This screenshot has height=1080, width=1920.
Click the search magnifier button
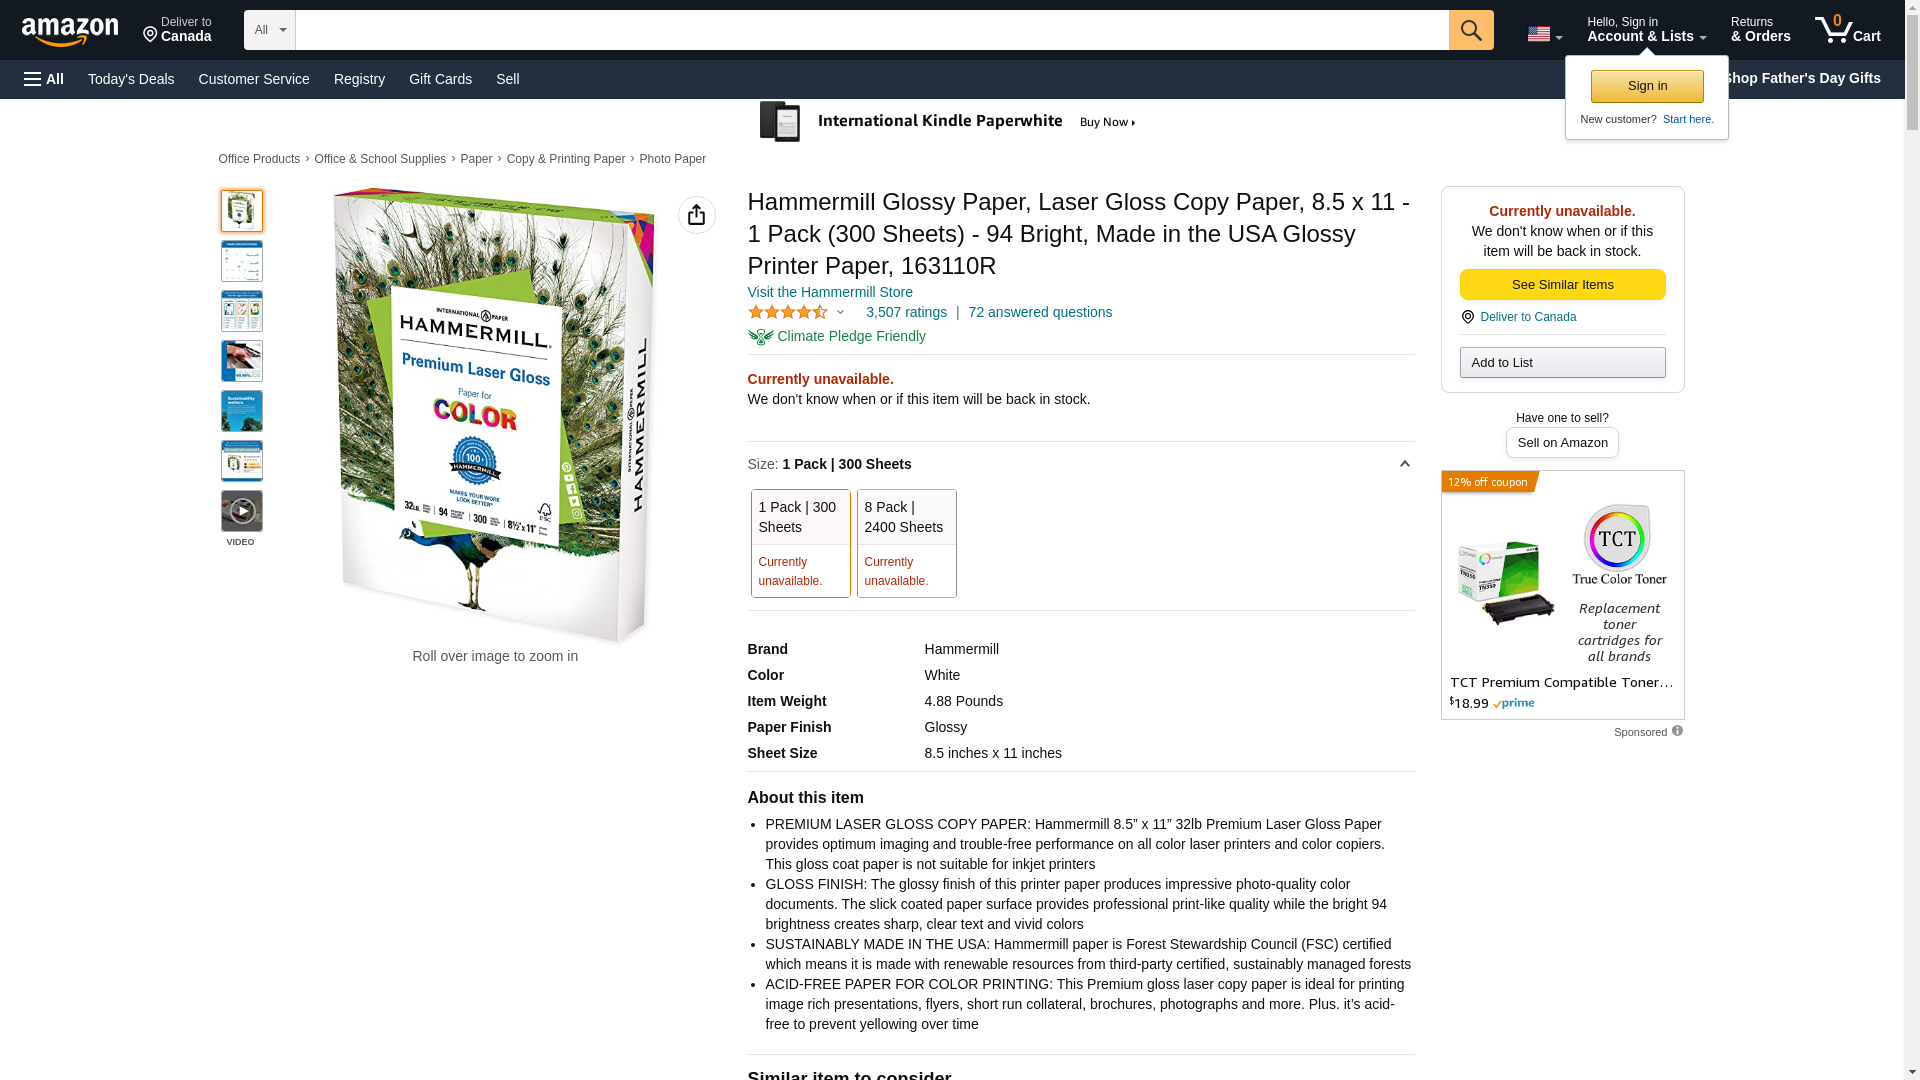(1471, 30)
